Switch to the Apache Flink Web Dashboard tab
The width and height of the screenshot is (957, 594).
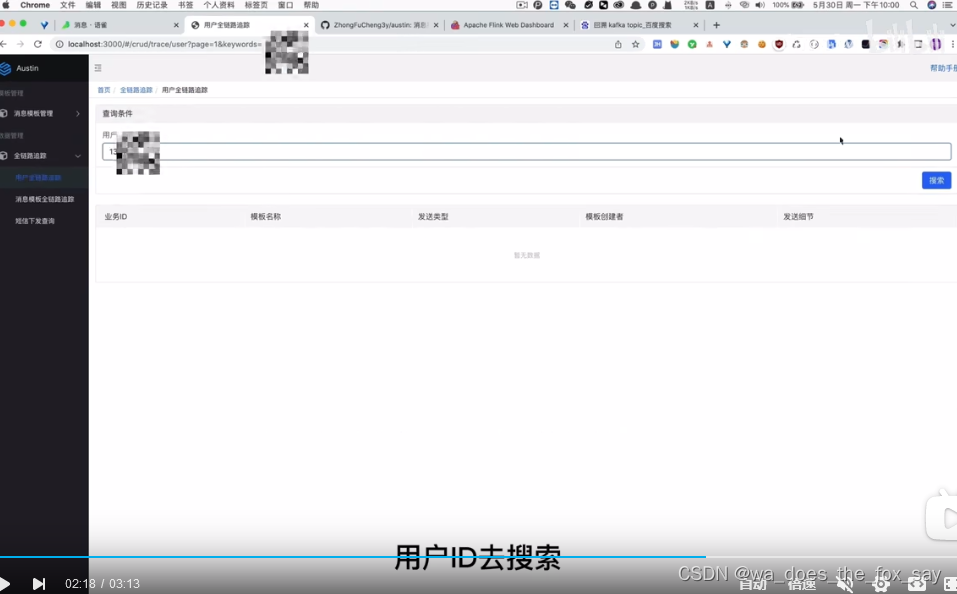[x=508, y=24]
